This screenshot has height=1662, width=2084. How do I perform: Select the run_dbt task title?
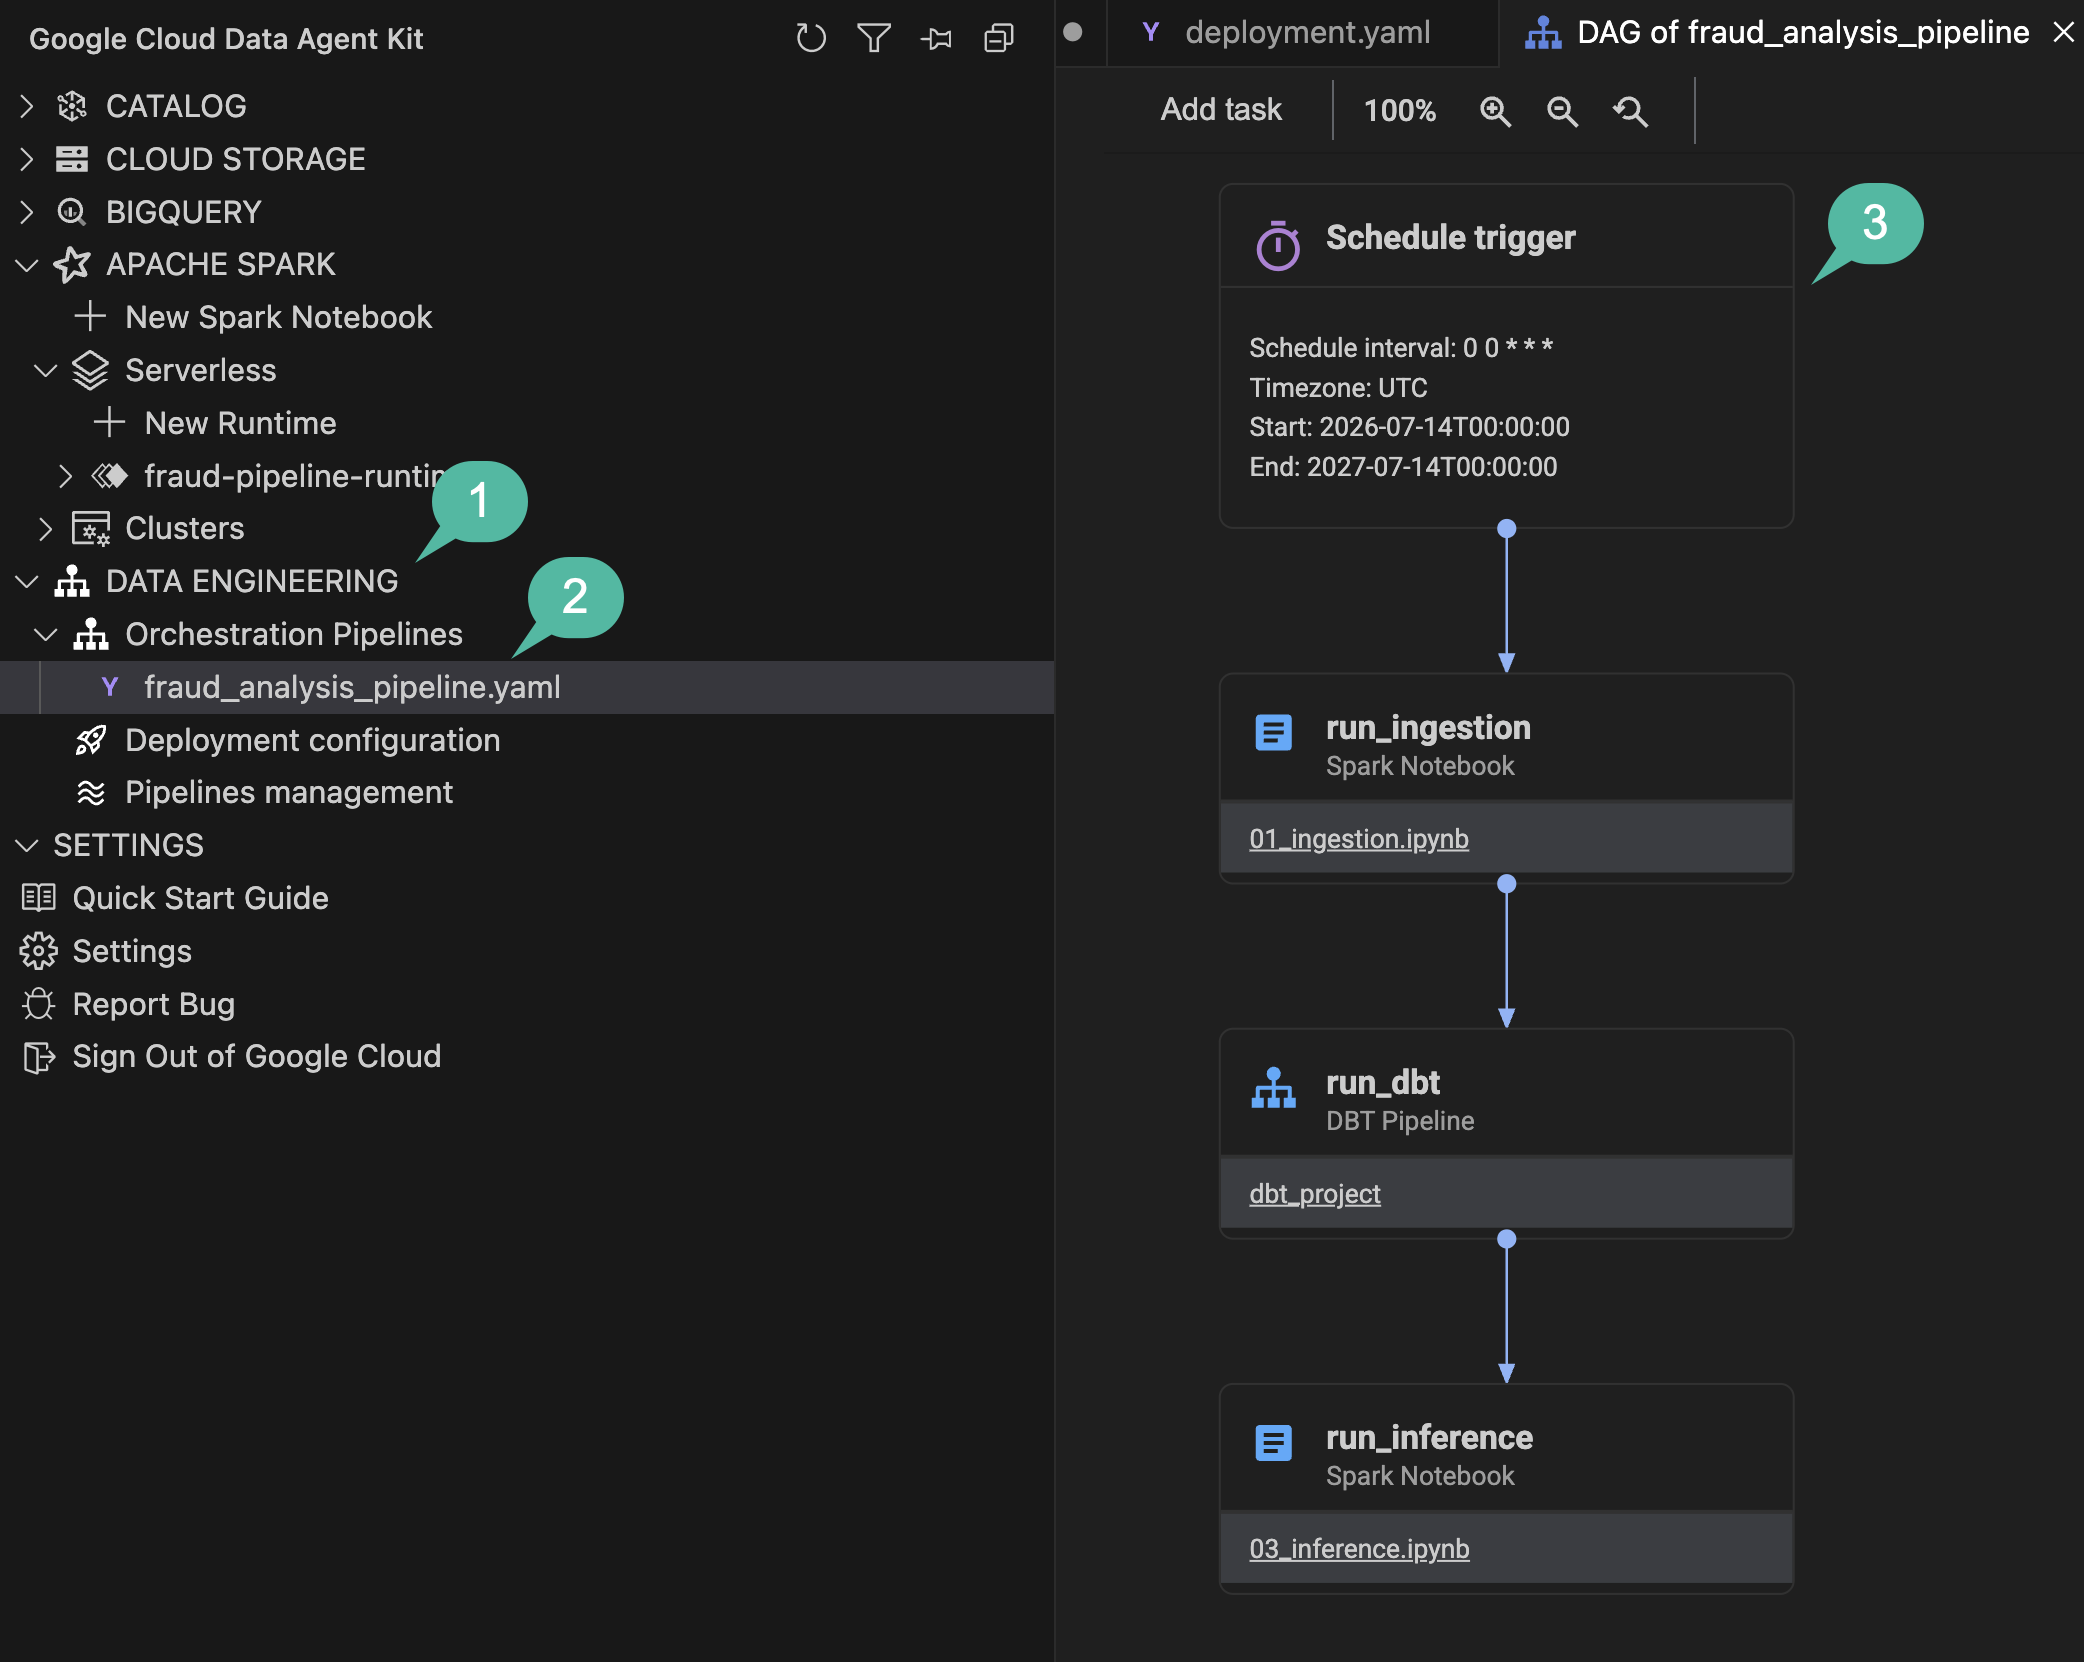coord(1382,1083)
